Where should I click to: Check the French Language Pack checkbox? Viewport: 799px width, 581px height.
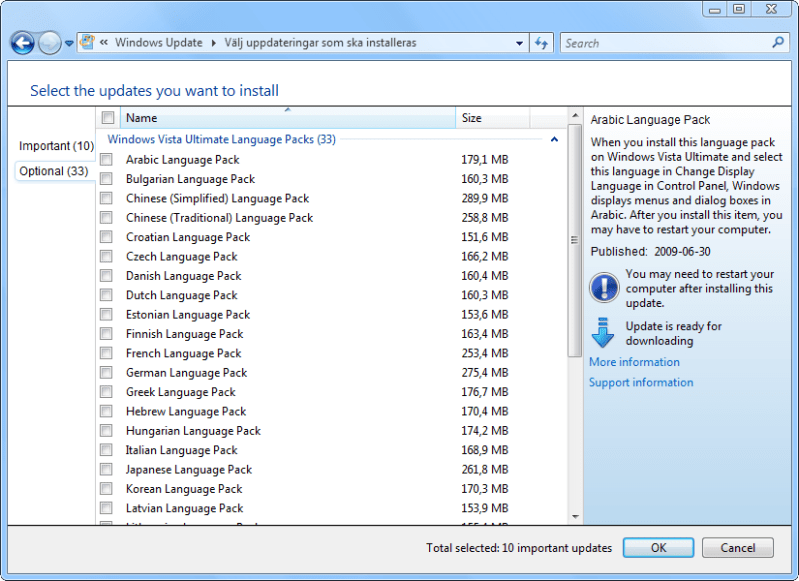(x=106, y=353)
